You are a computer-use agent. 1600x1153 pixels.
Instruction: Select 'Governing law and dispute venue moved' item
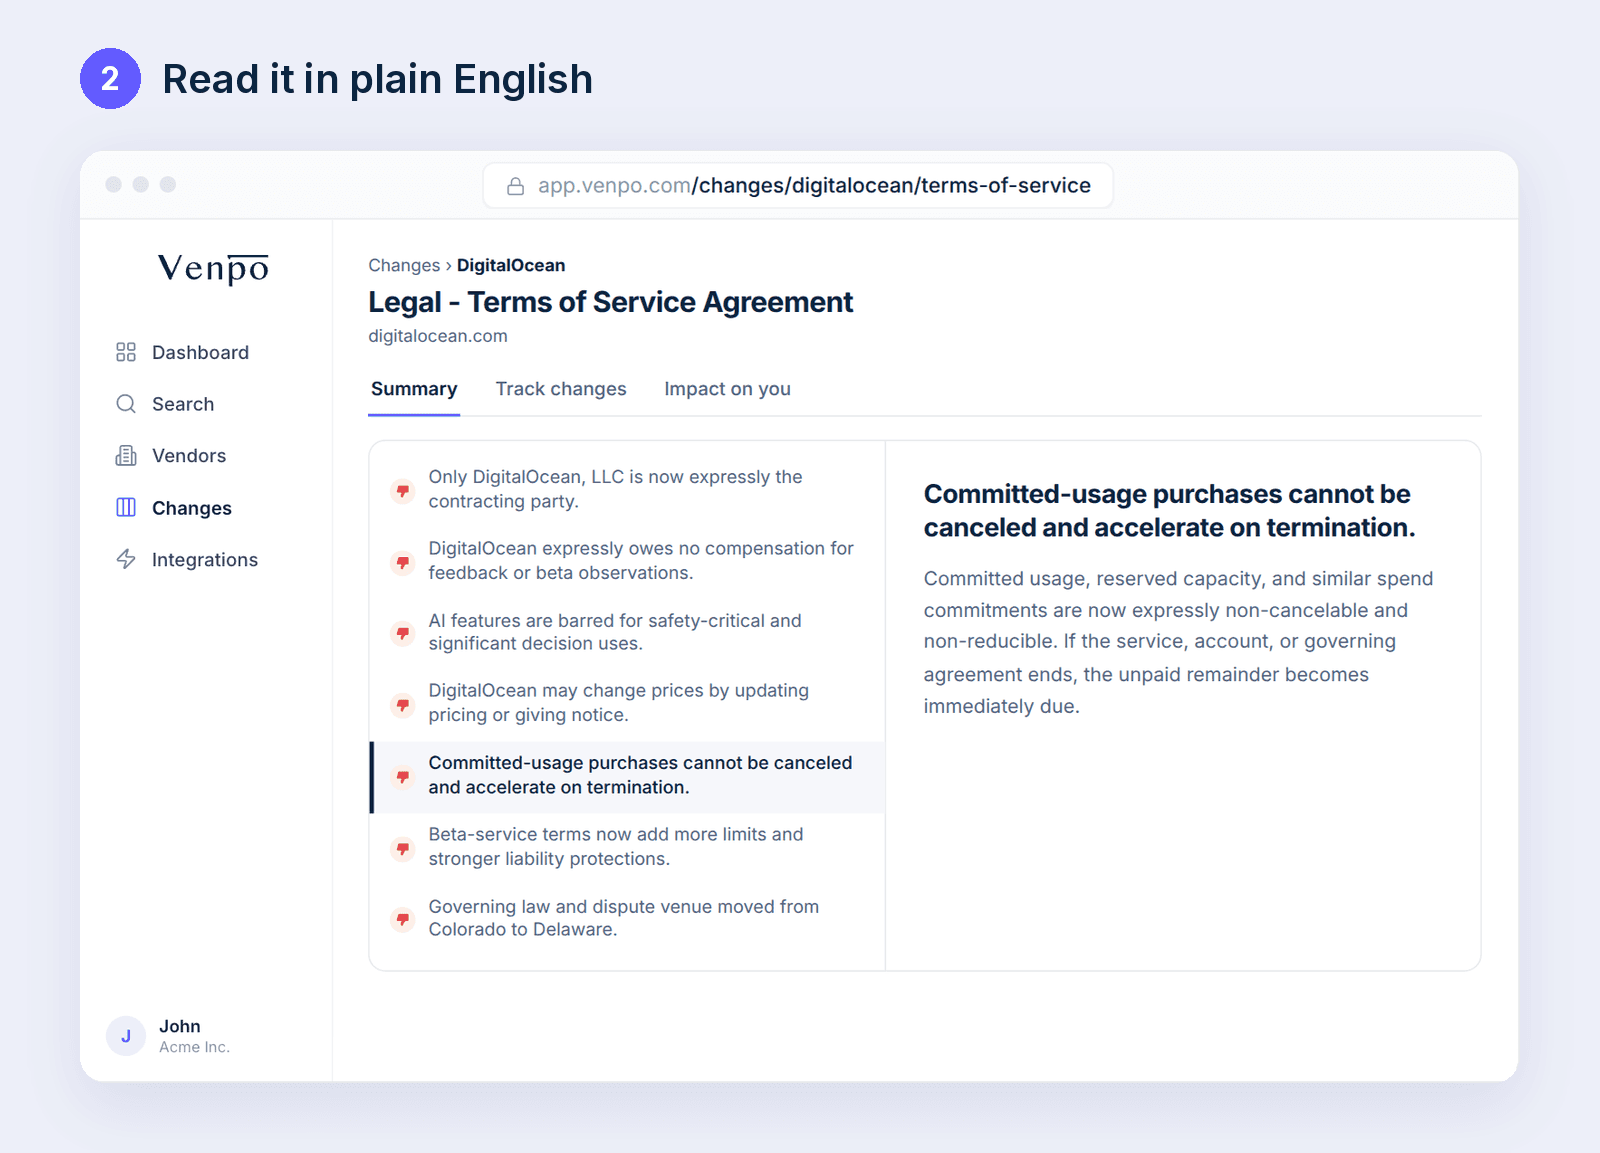tap(627, 919)
